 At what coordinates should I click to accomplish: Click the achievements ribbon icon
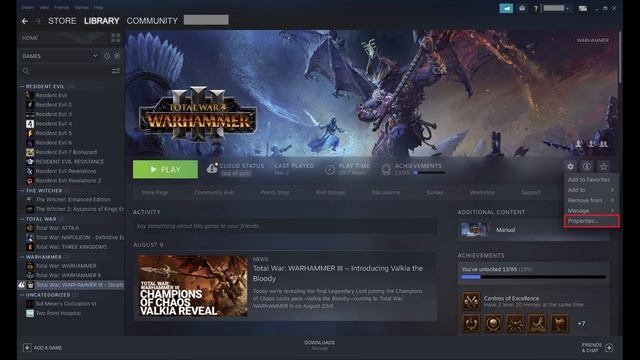click(x=386, y=169)
